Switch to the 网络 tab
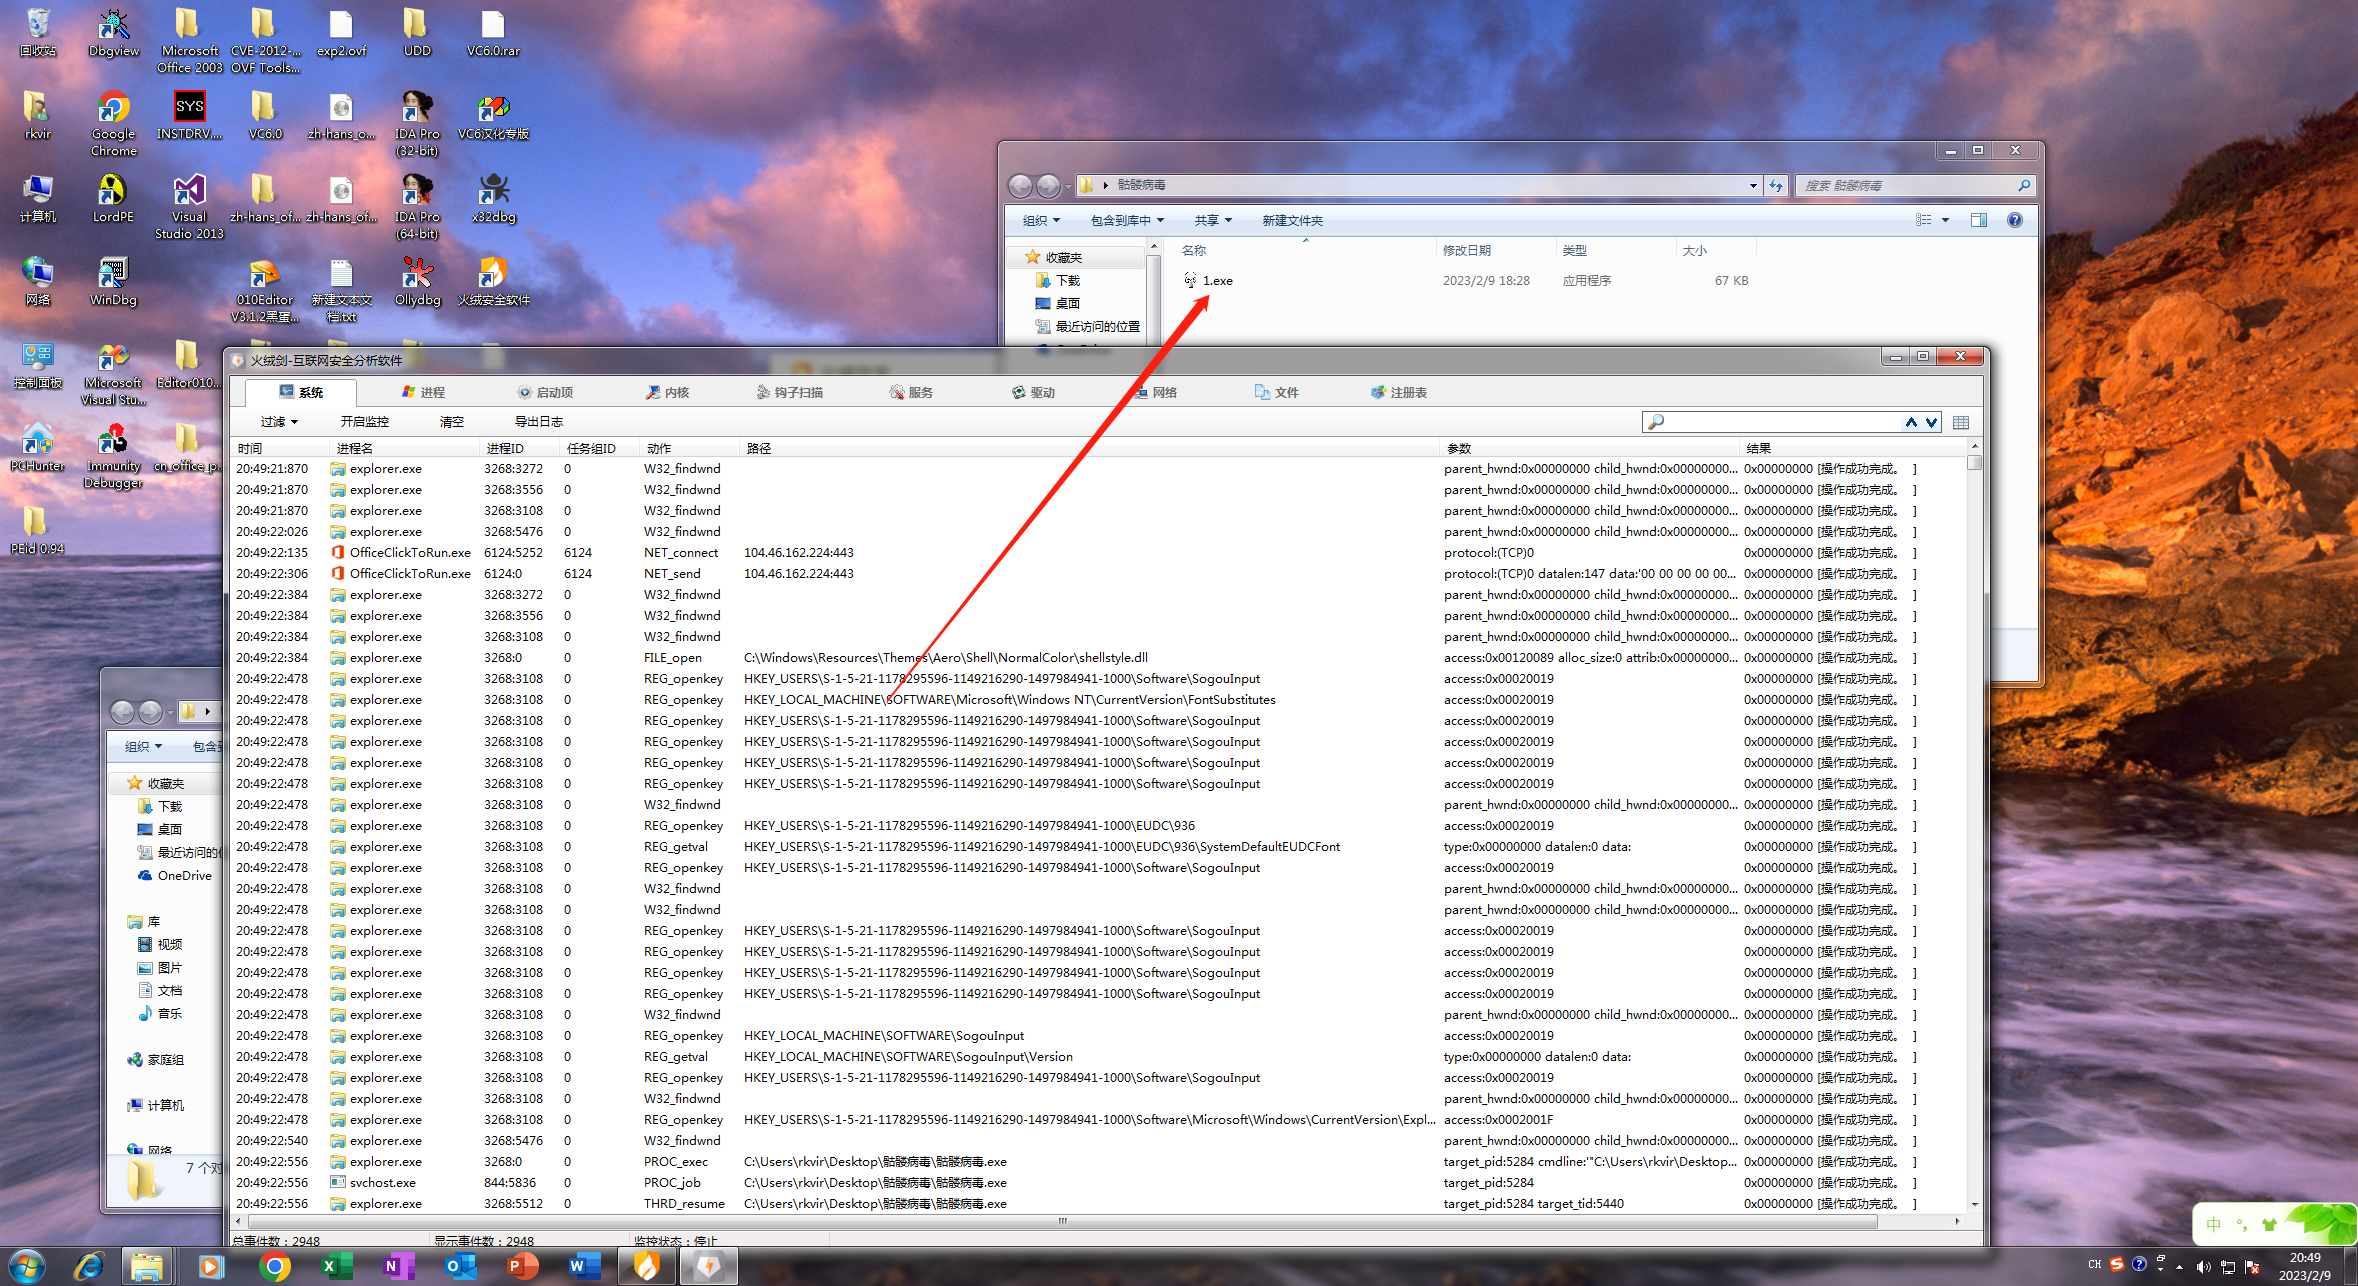The width and height of the screenshot is (2358, 1286). (x=1155, y=392)
